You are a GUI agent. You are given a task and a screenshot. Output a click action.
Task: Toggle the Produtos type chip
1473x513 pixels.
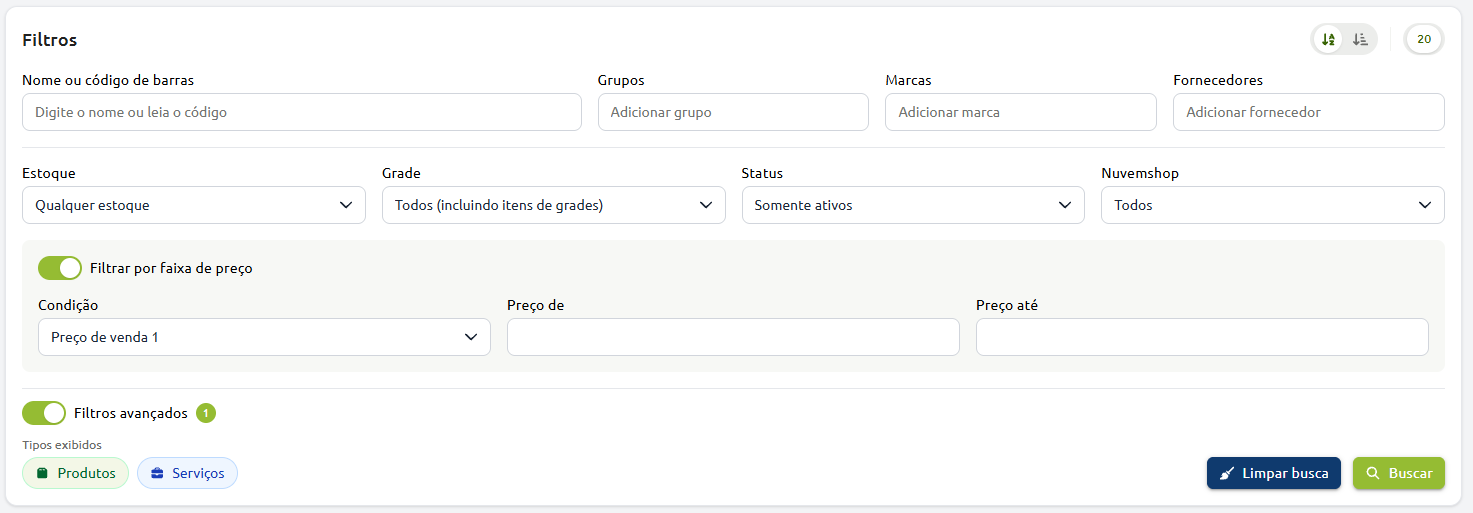click(x=76, y=473)
